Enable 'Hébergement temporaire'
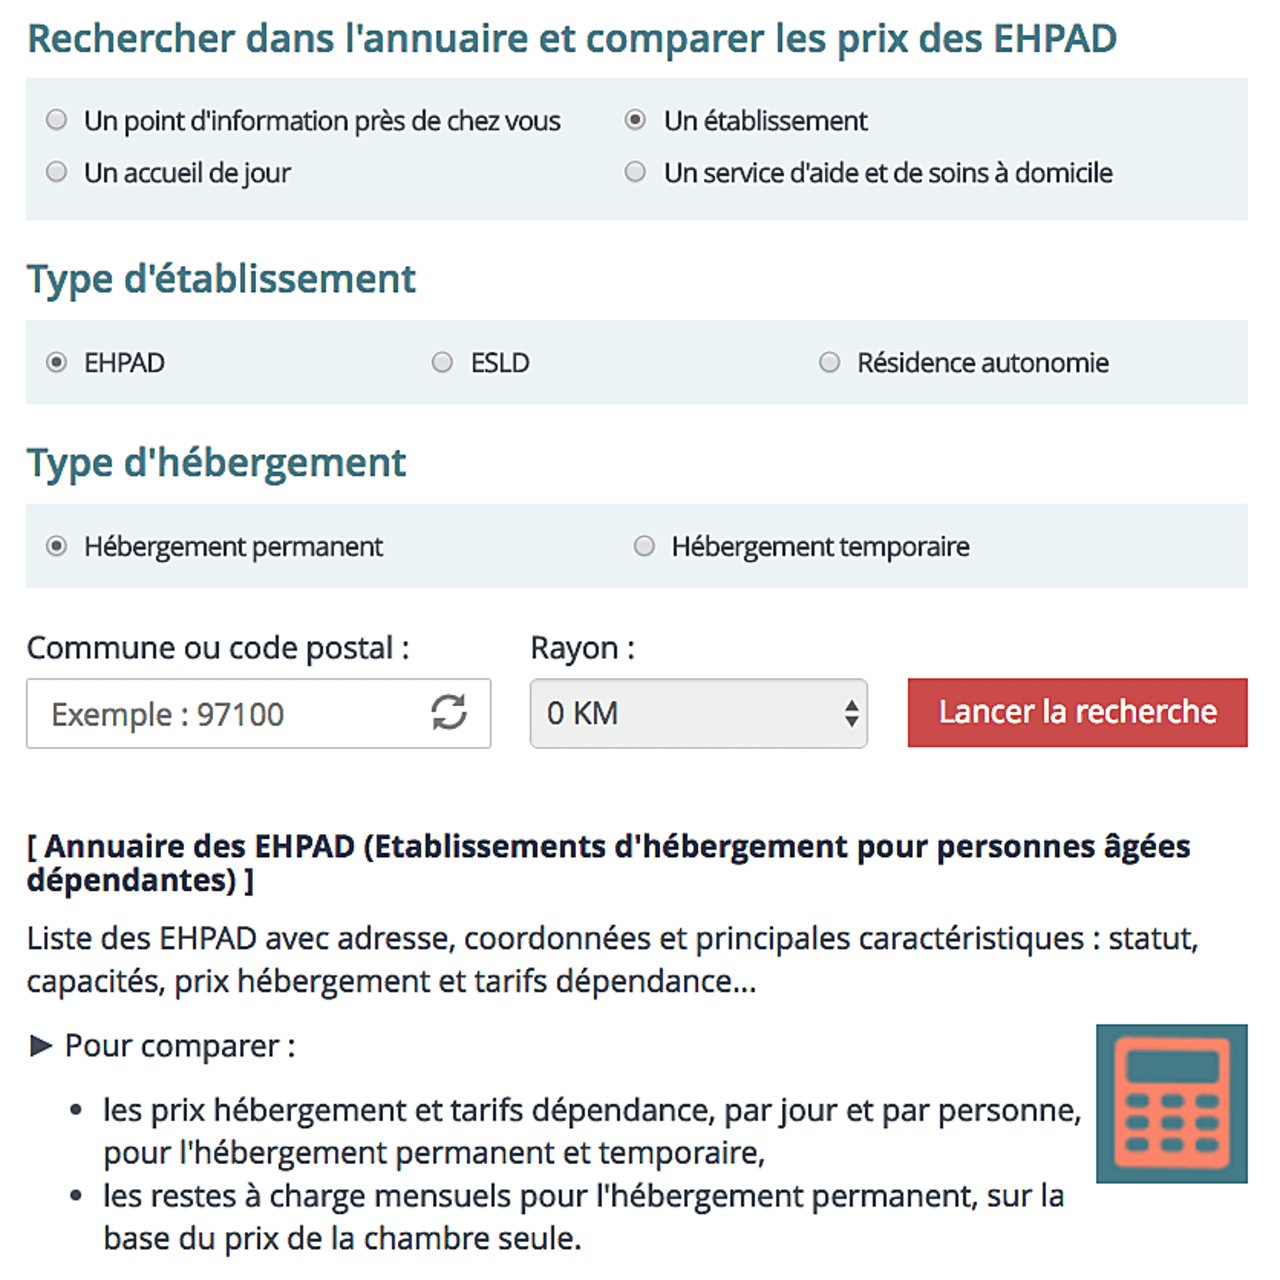Image resolution: width=1280 pixels, height=1280 pixels. coord(643,546)
